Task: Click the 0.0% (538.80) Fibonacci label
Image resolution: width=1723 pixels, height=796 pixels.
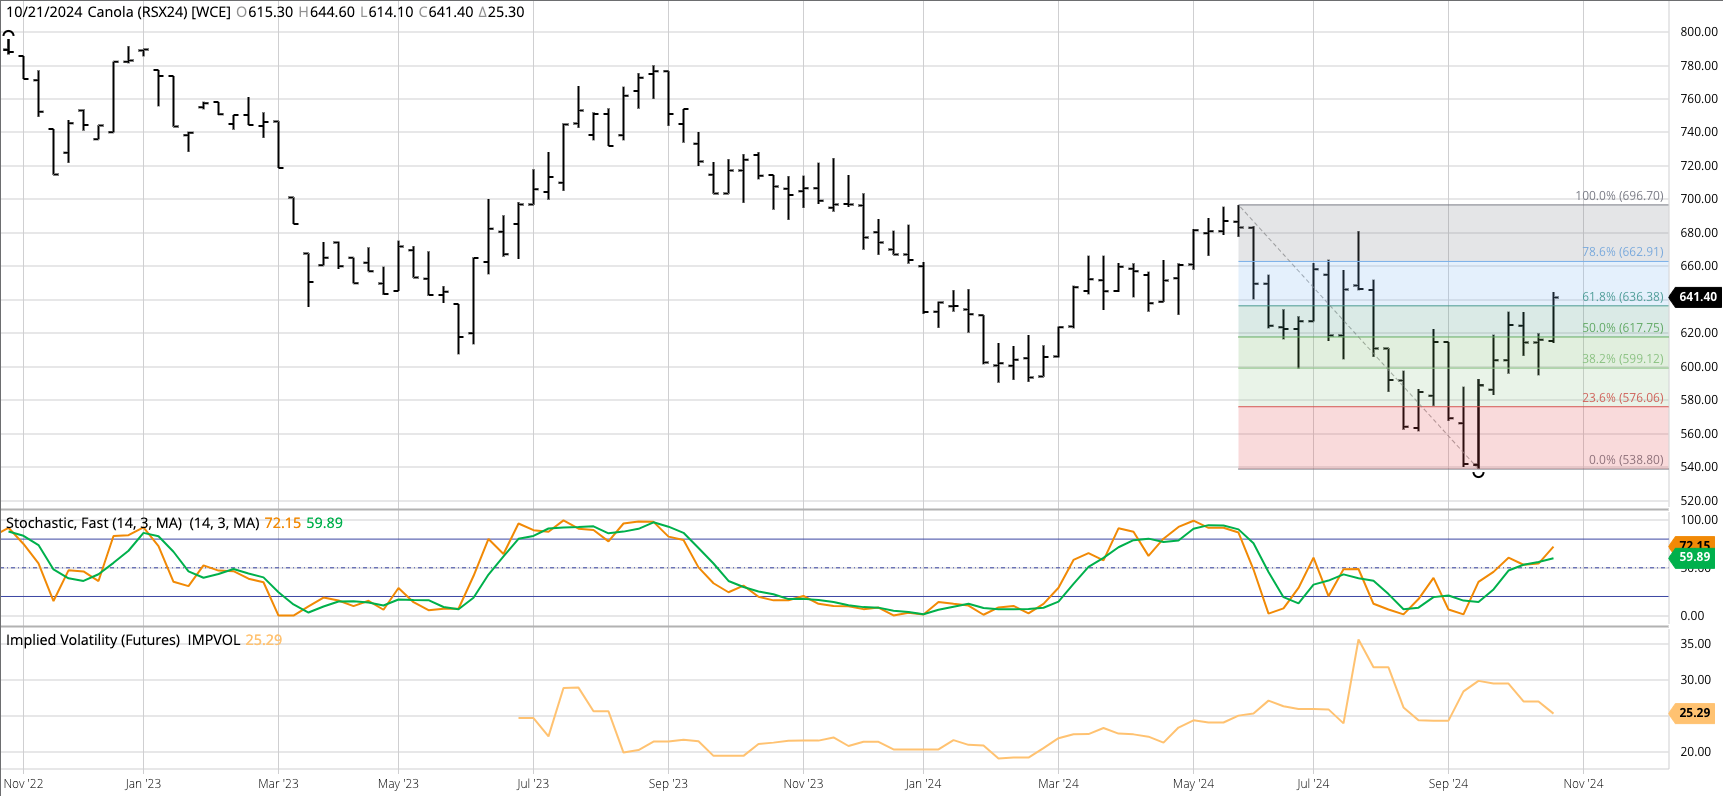Action: [x=1626, y=460]
